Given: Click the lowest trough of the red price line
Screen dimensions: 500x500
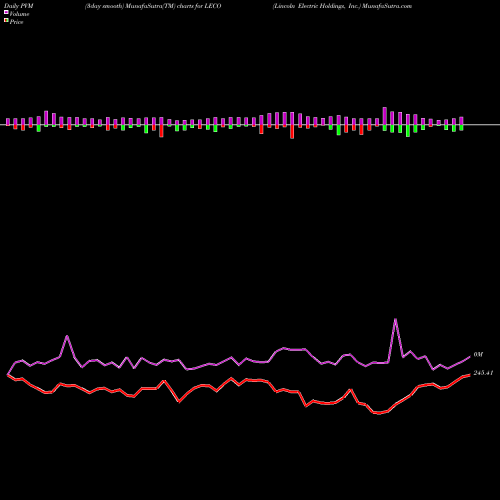Looking at the screenshot, I should tap(378, 413).
